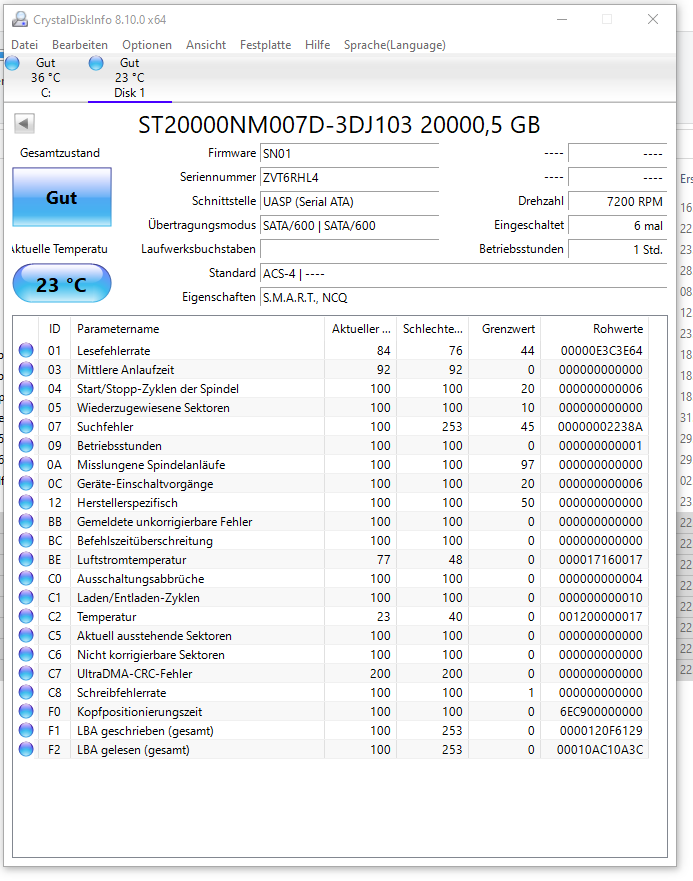Click the Grenzwert column header
Image resolution: width=693 pixels, height=881 pixels.
(x=504, y=329)
